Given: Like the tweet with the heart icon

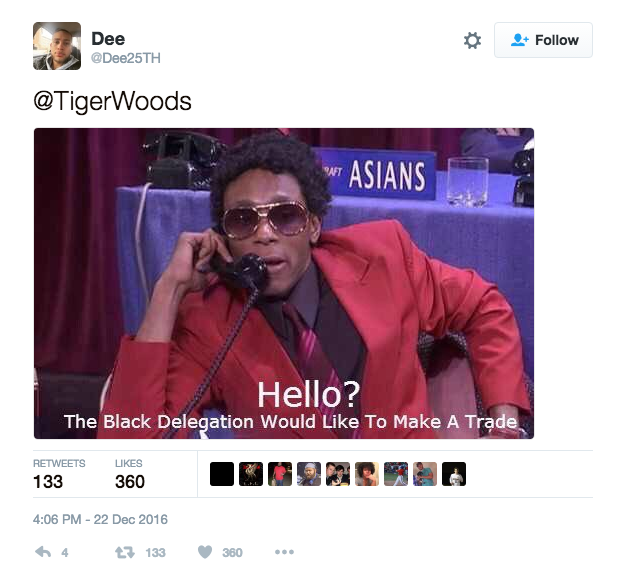Looking at the screenshot, I should [205, 552].
